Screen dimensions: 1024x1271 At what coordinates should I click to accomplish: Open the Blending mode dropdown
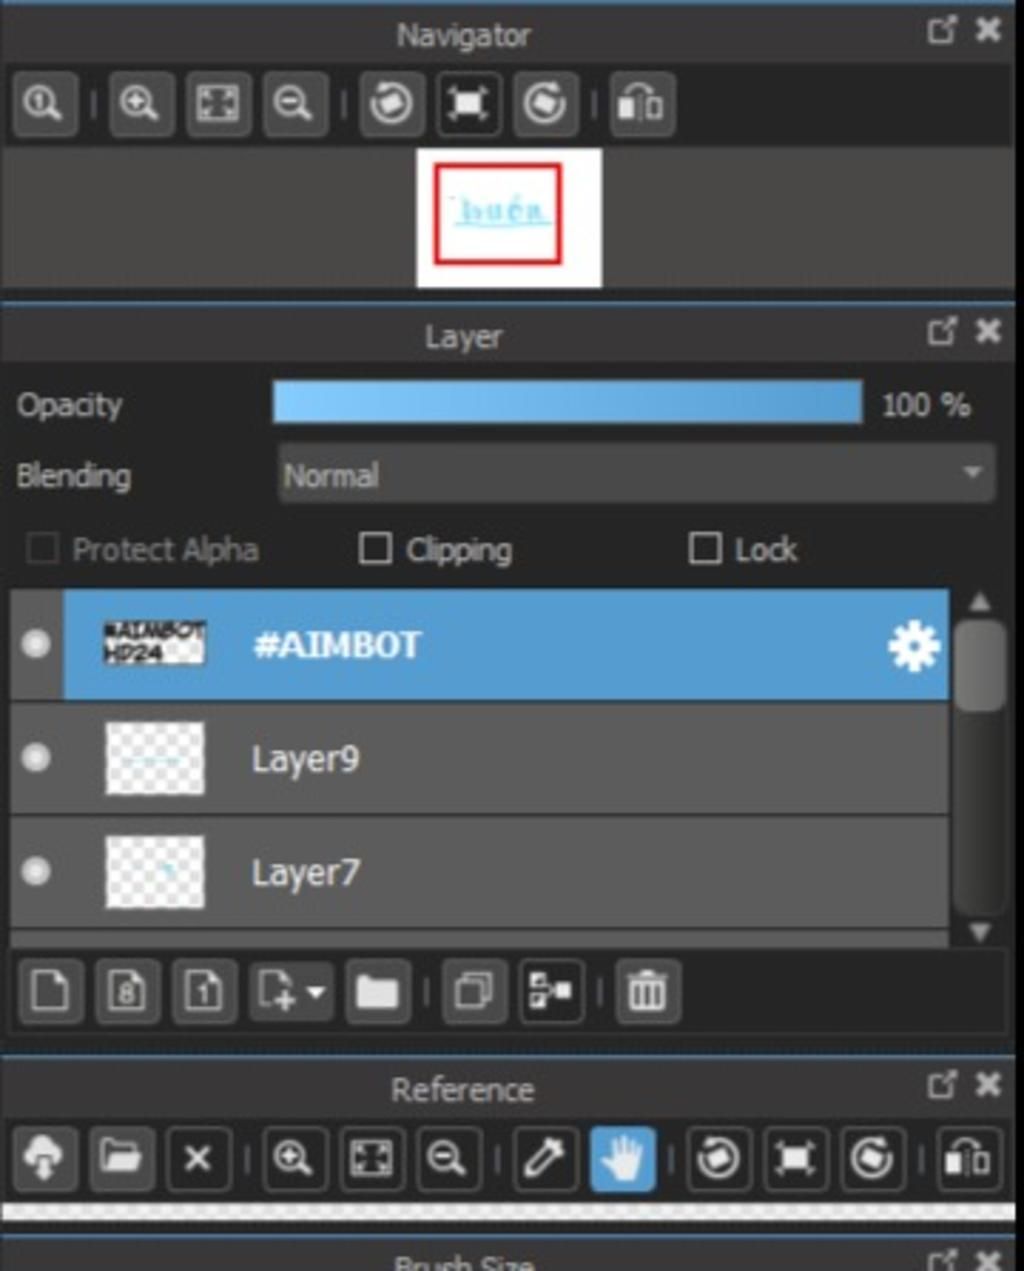pos(636,474)
